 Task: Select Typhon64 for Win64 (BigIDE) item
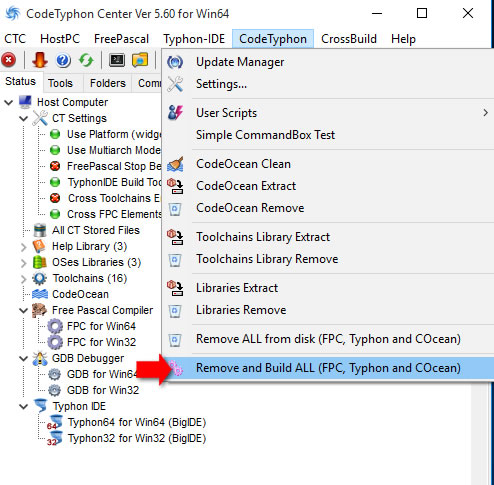[137, 422]
